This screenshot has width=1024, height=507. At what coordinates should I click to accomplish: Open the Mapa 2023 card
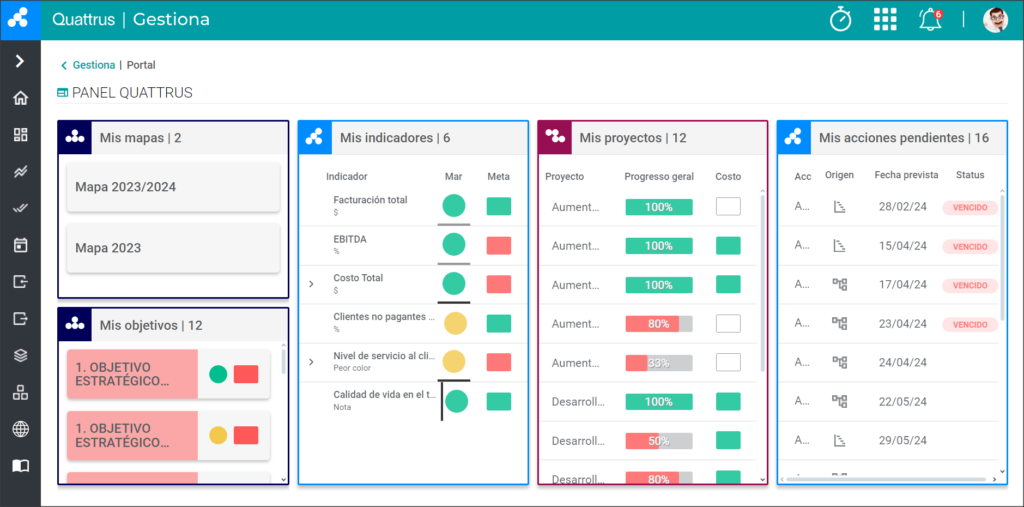coord(173,248)
